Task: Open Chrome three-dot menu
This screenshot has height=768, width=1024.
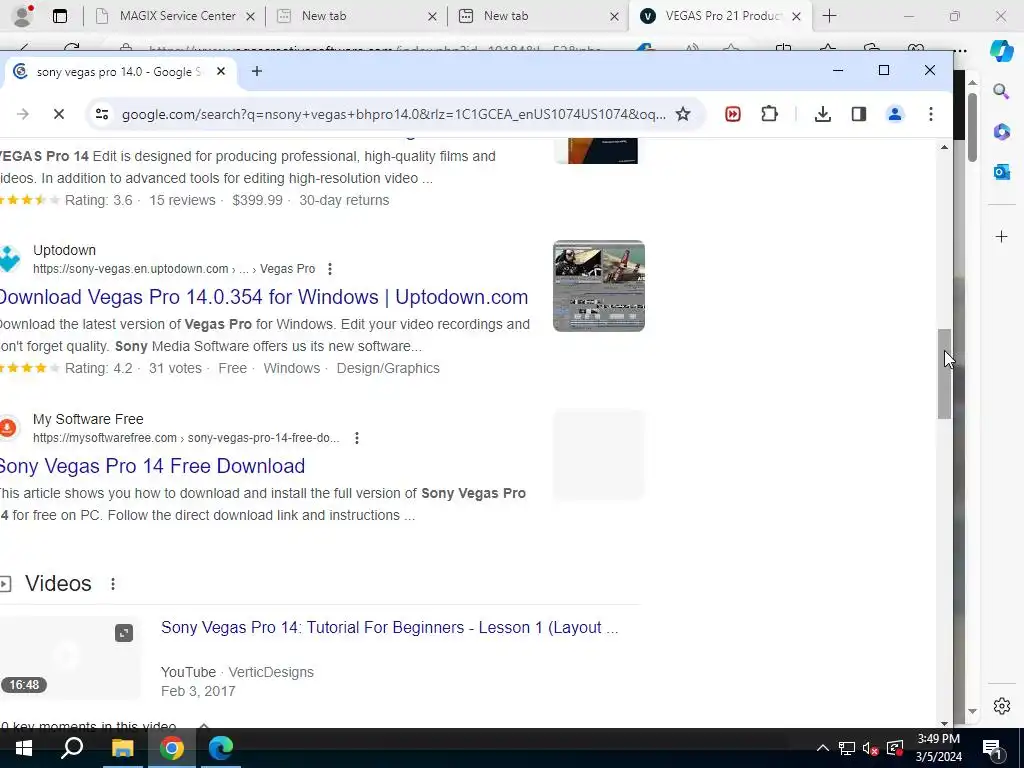Action: pyautogui.click(x=931, y=114)
